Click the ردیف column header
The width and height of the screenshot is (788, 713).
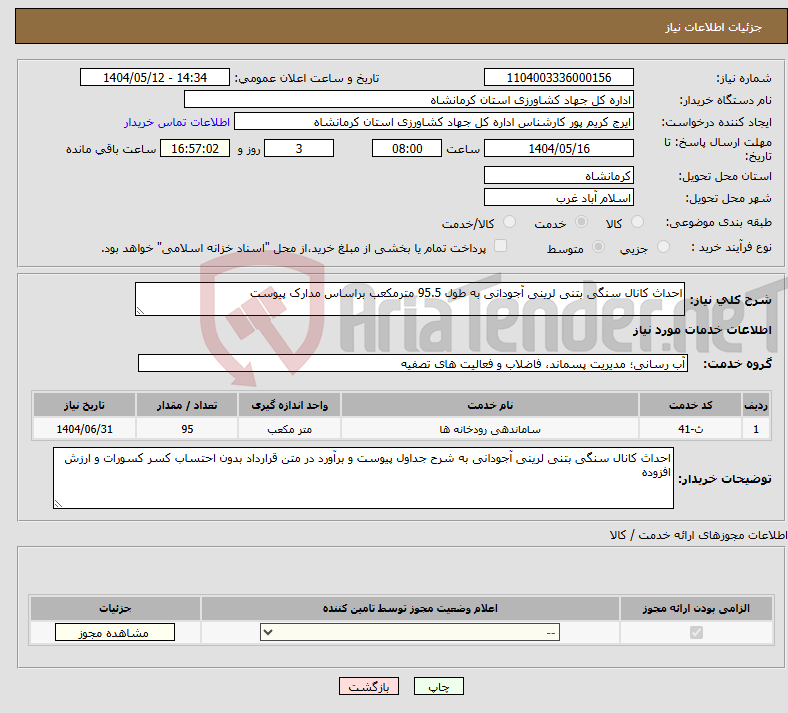click(756, 405)
